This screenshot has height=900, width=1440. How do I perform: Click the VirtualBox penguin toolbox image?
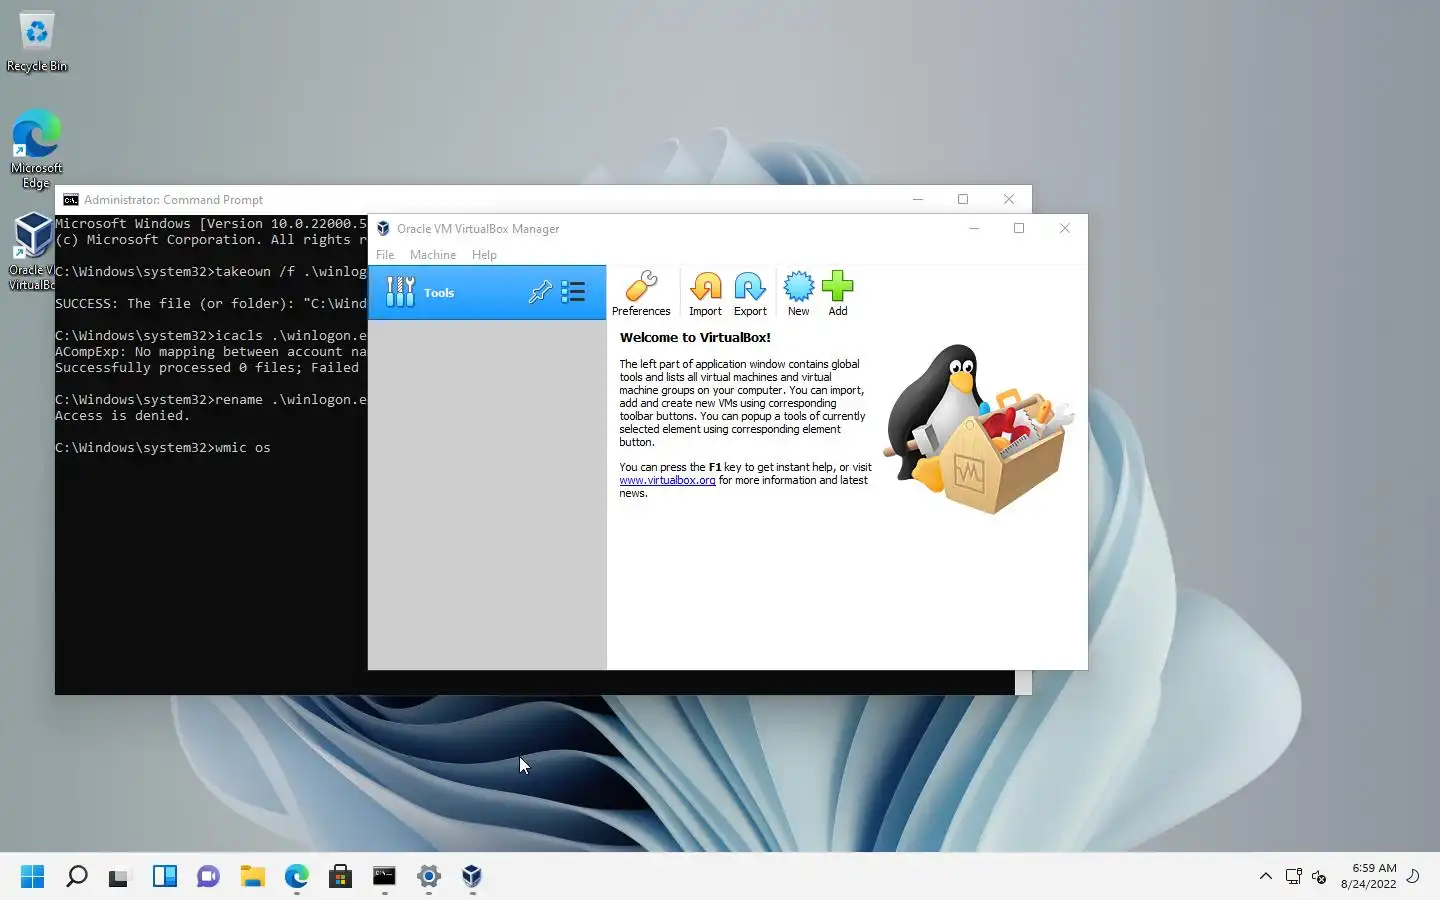(978, 430)
